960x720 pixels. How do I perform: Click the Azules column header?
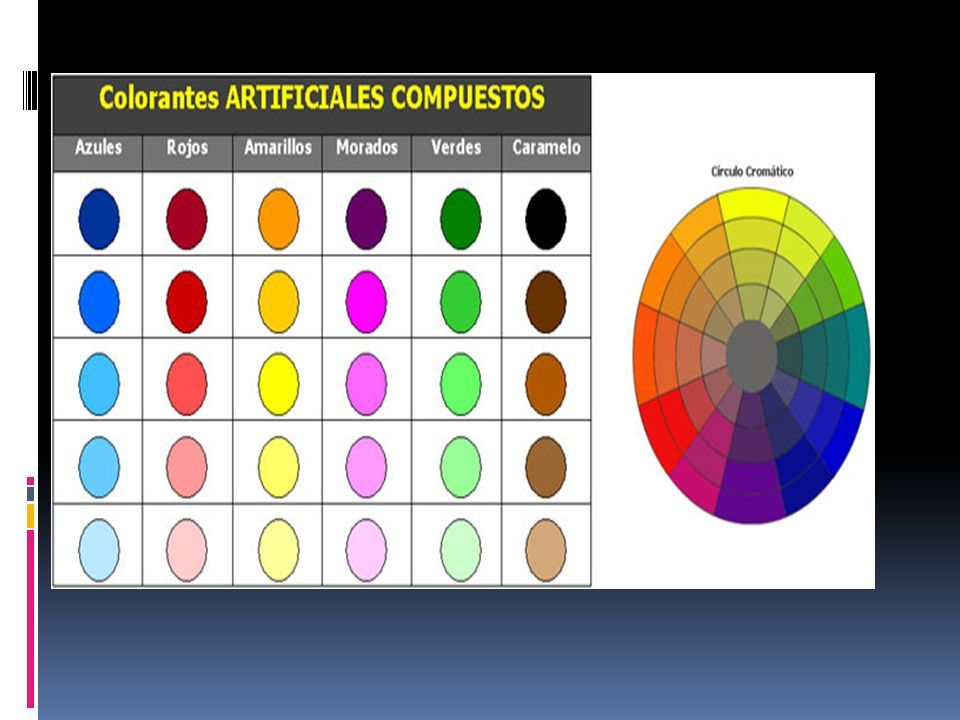click(98, 147)
